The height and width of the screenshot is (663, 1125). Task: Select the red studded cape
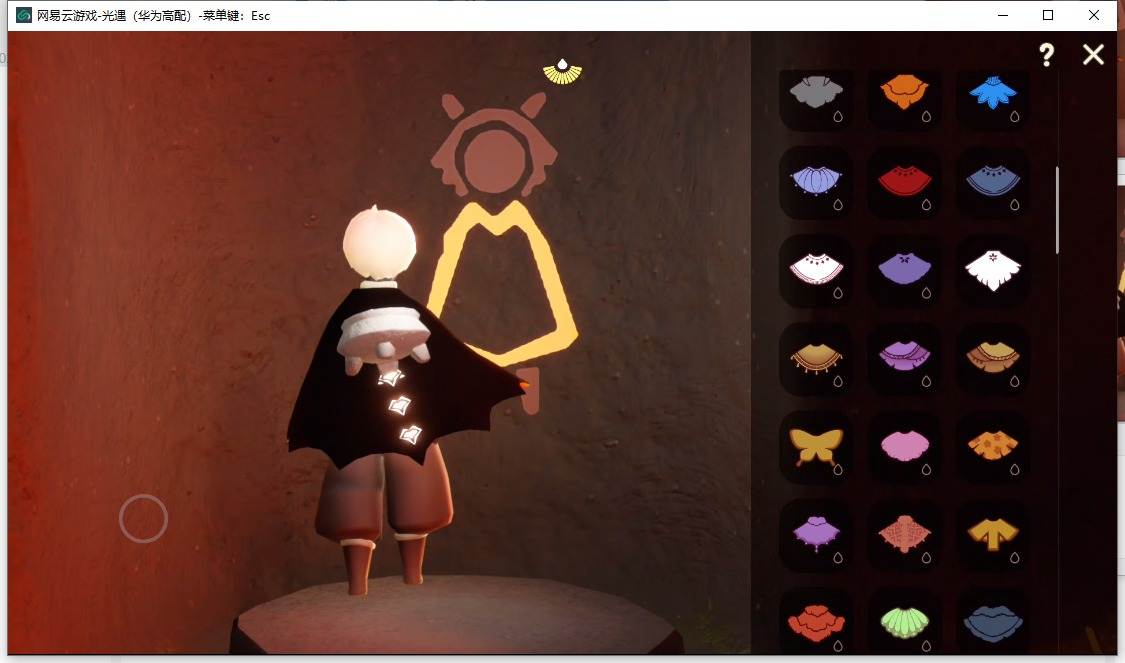pos(905,182)
